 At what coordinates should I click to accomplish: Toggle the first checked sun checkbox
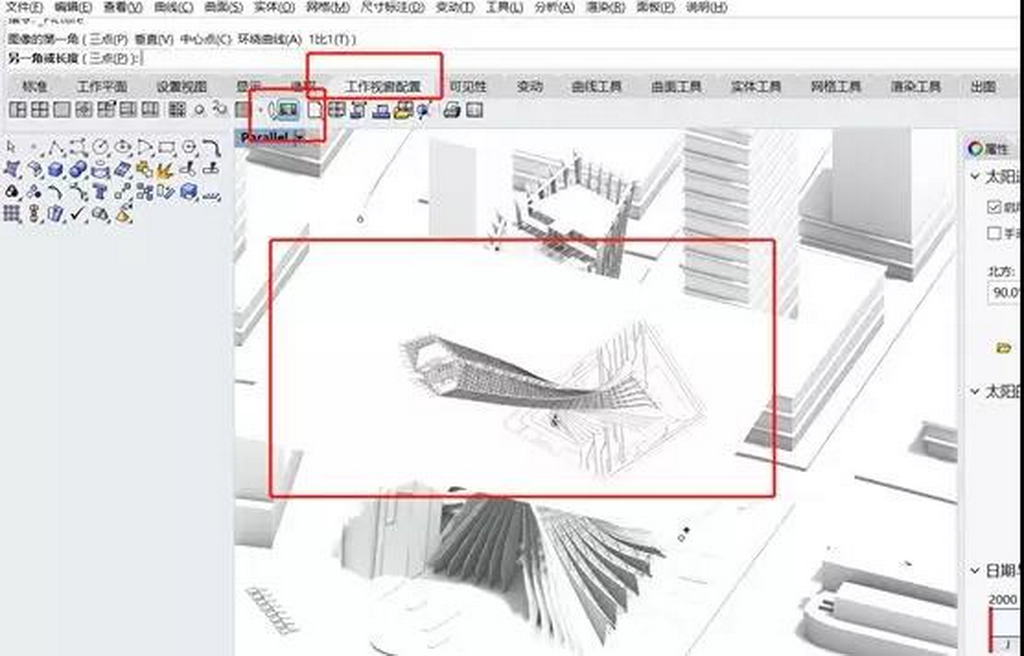(993, 207)
